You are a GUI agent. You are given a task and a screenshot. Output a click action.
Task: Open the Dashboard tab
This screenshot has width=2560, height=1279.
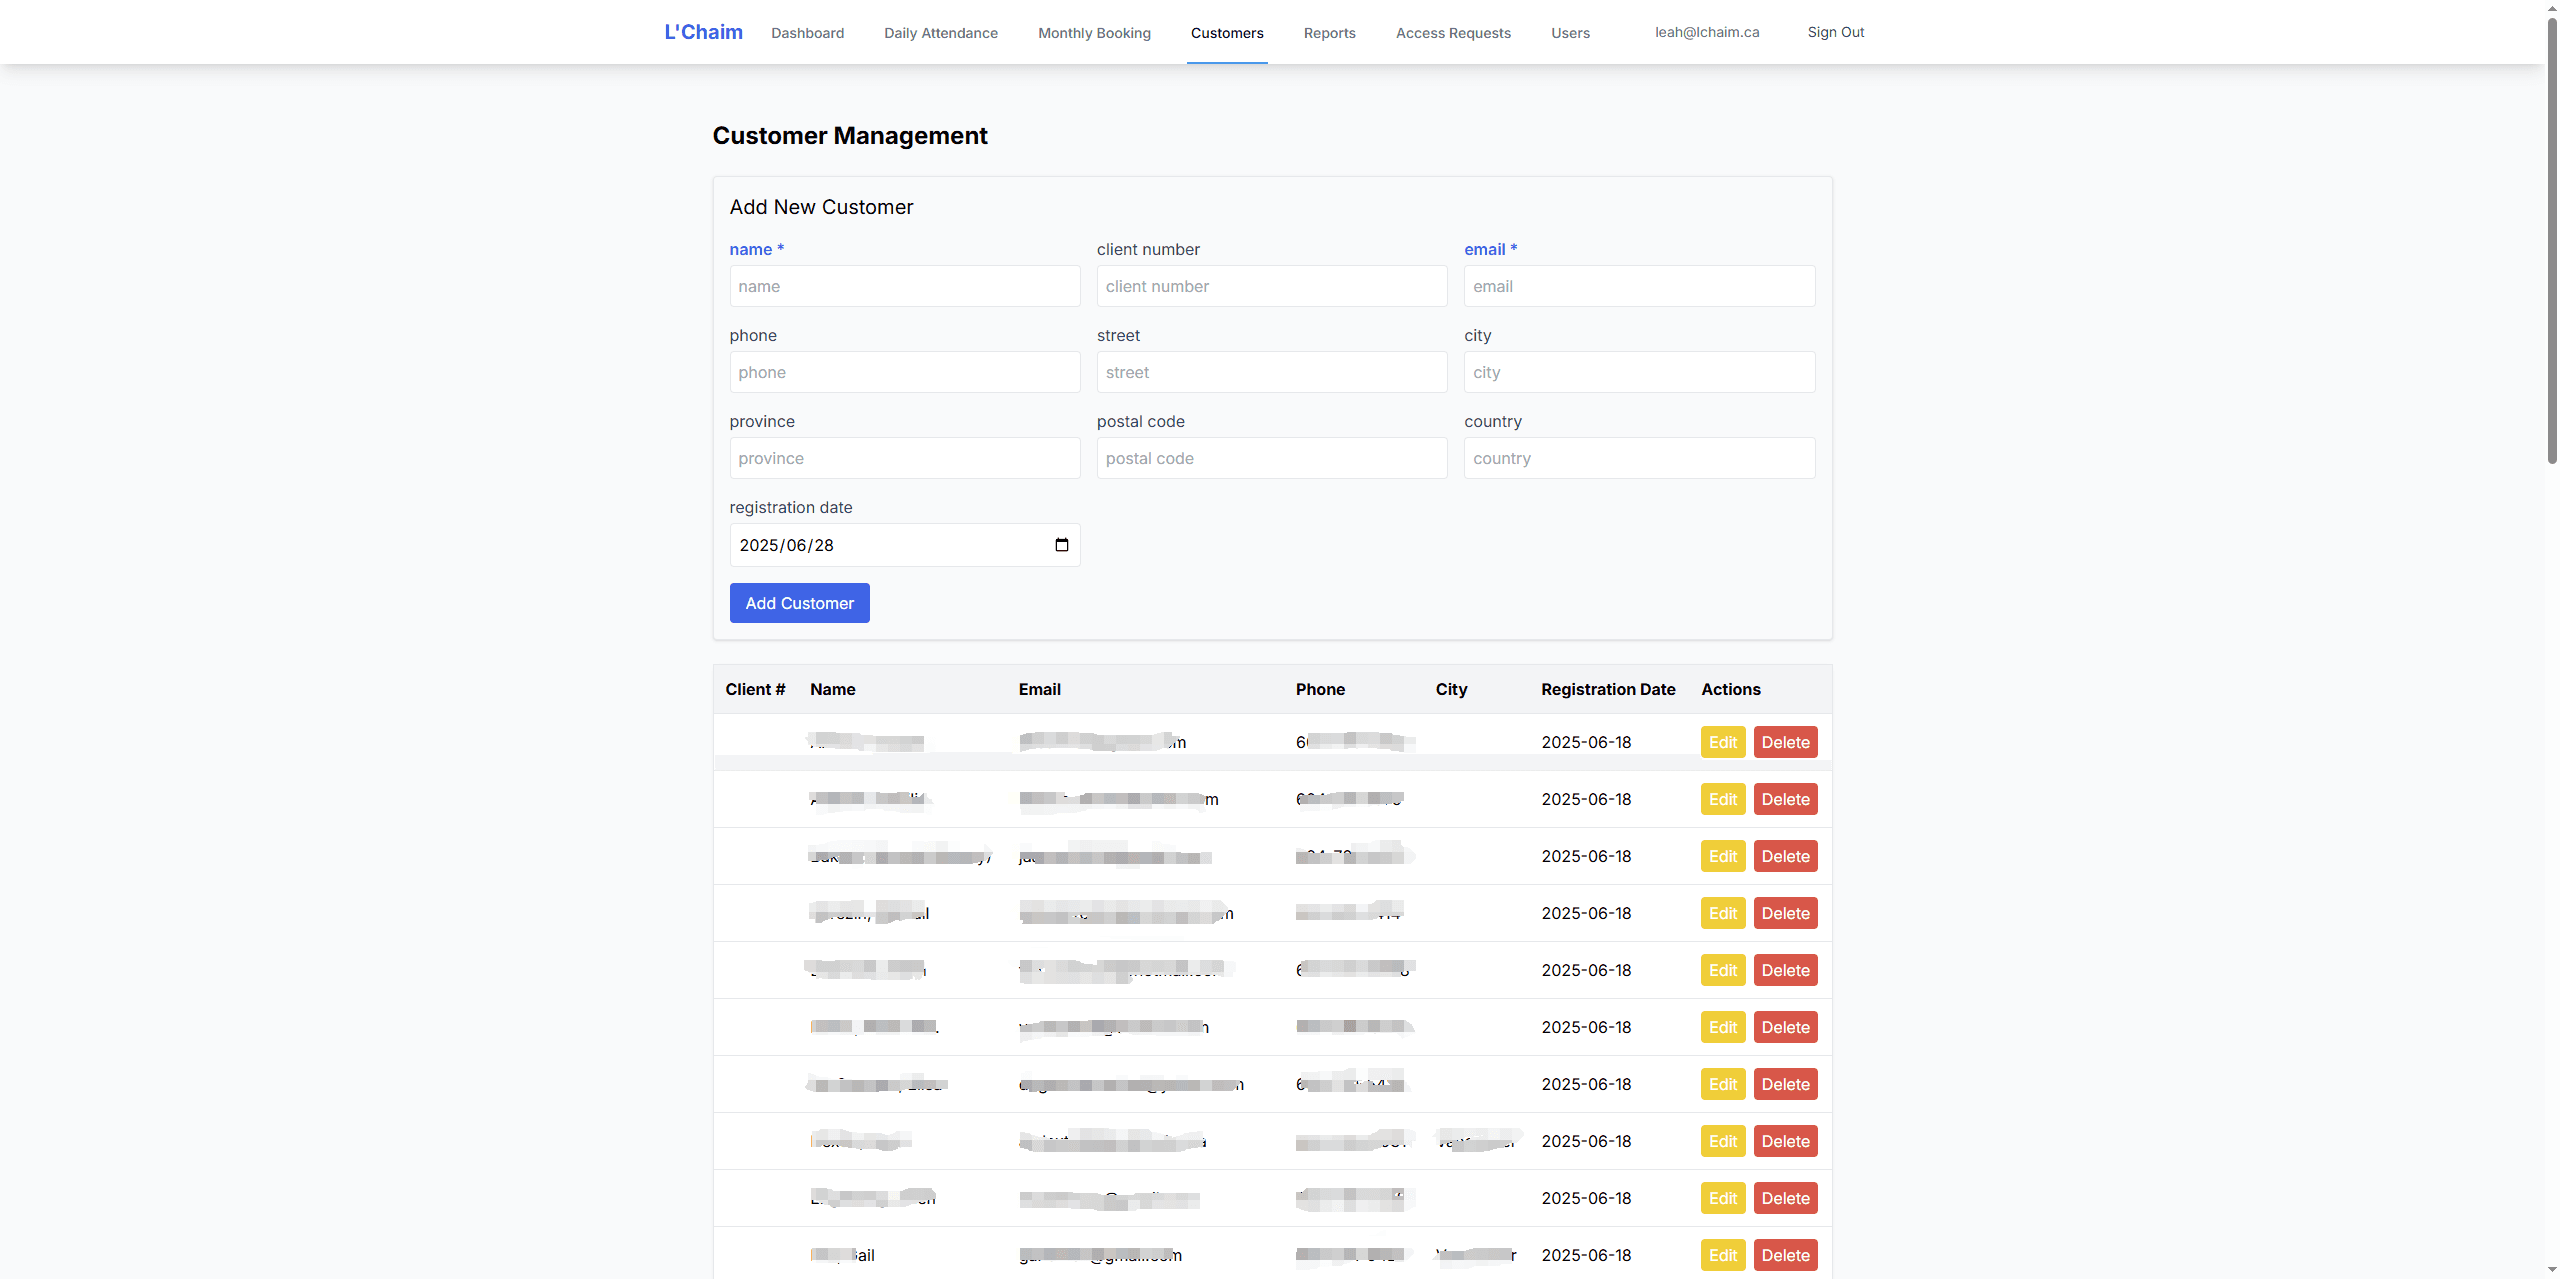point(807,33)
